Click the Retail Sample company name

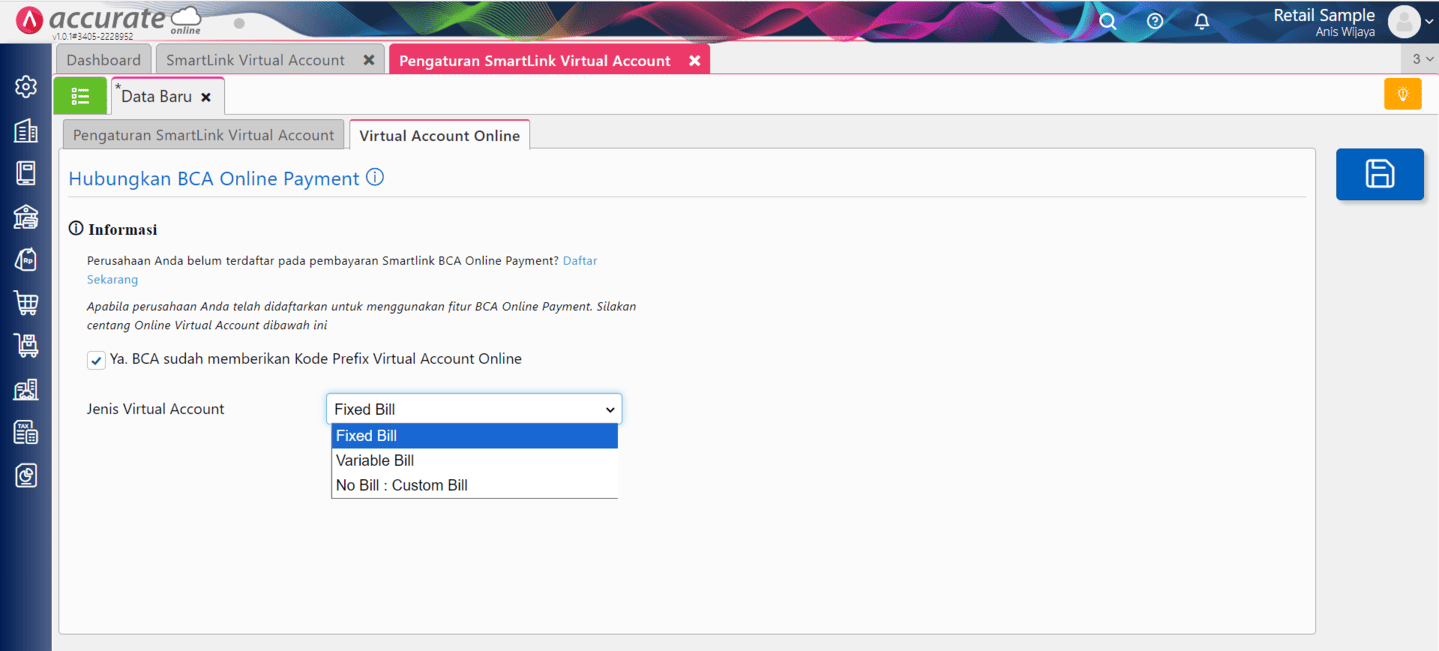(1324, 15)
